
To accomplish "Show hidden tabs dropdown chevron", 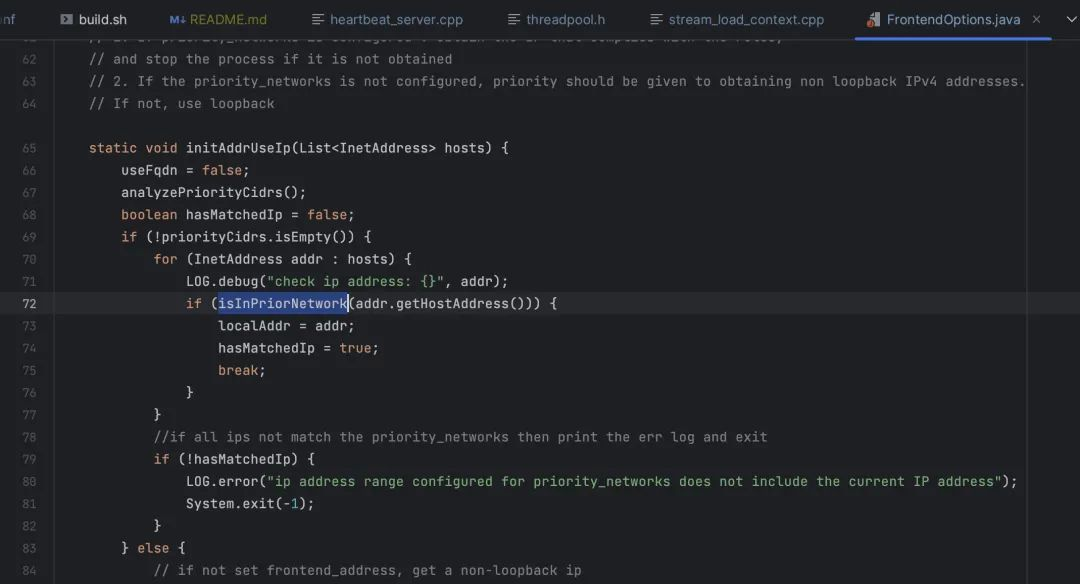I will coord(1071,19).
